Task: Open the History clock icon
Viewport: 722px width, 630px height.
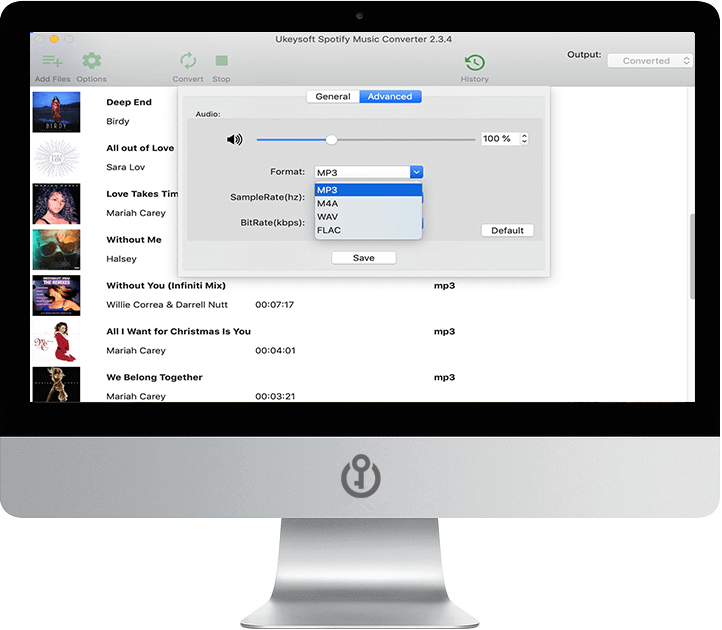Action: point(474,63)
